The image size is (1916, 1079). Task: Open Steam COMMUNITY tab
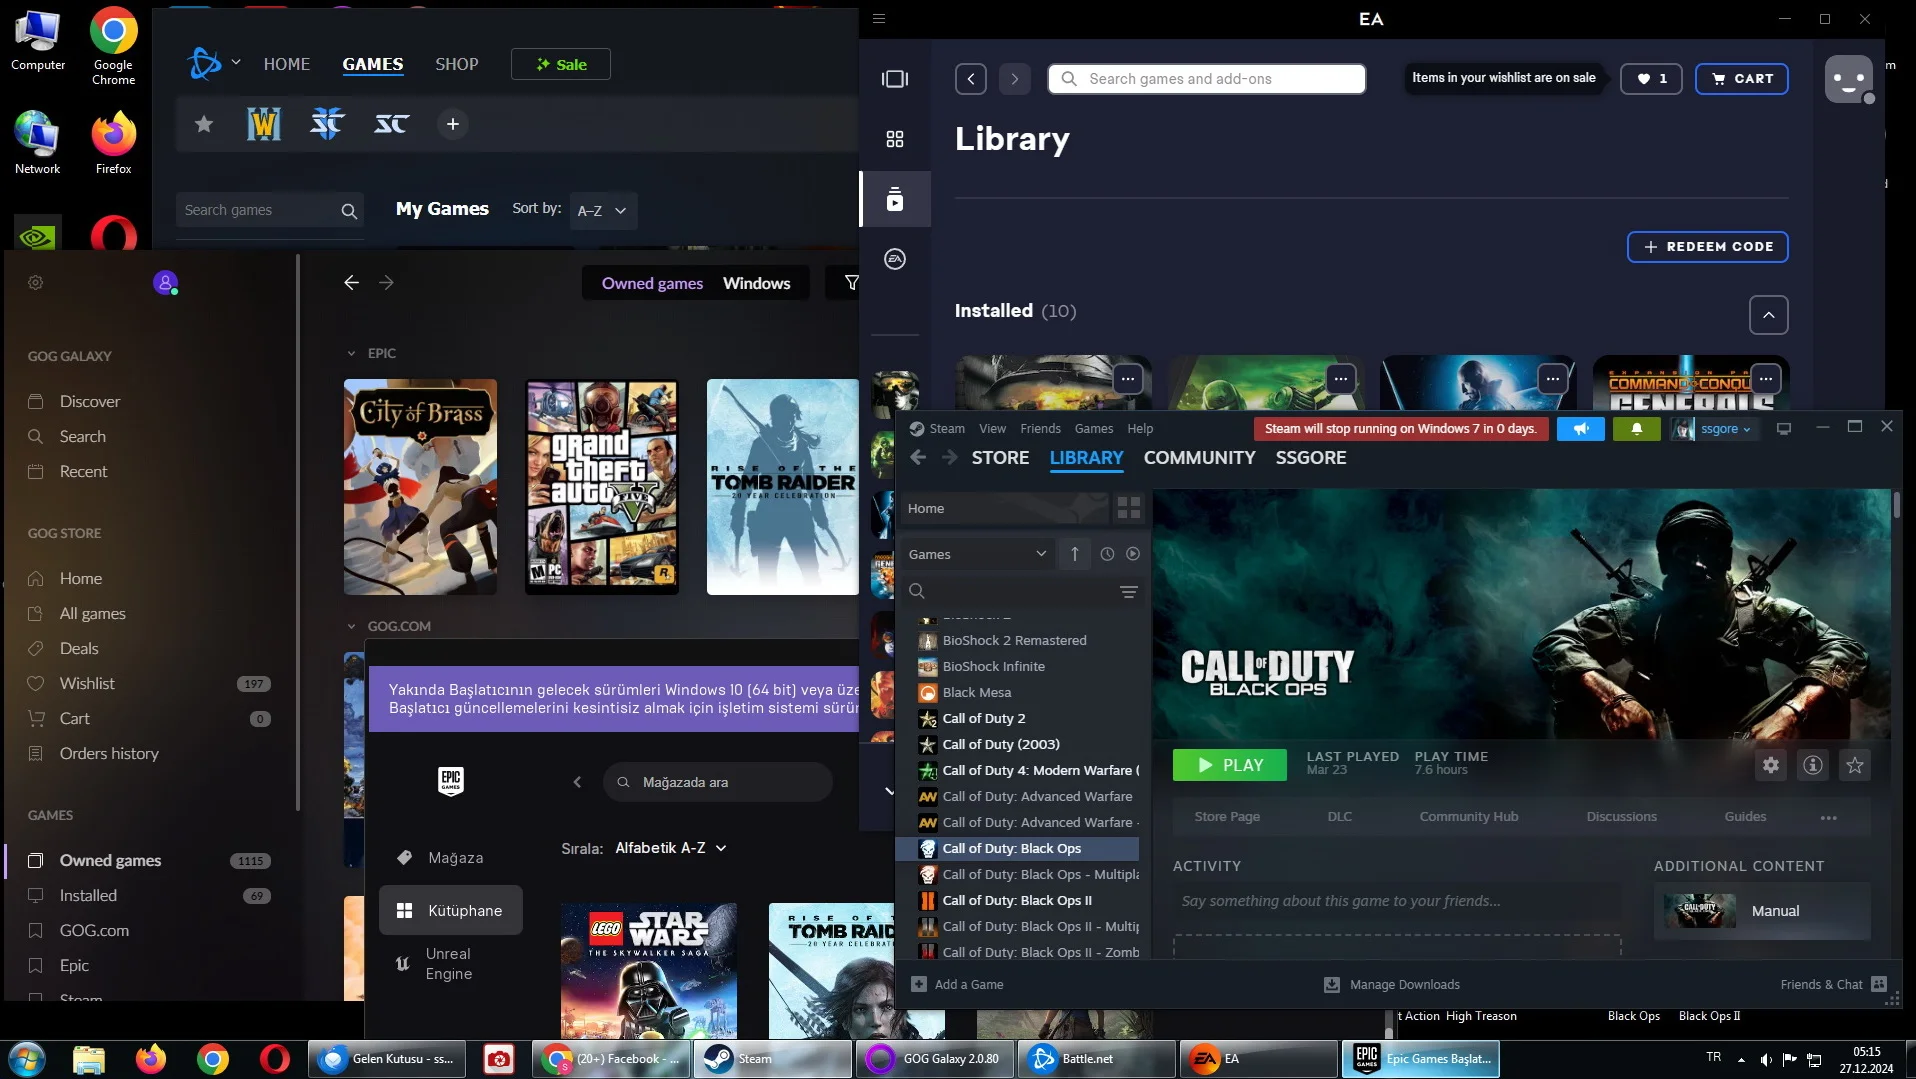1199,458
